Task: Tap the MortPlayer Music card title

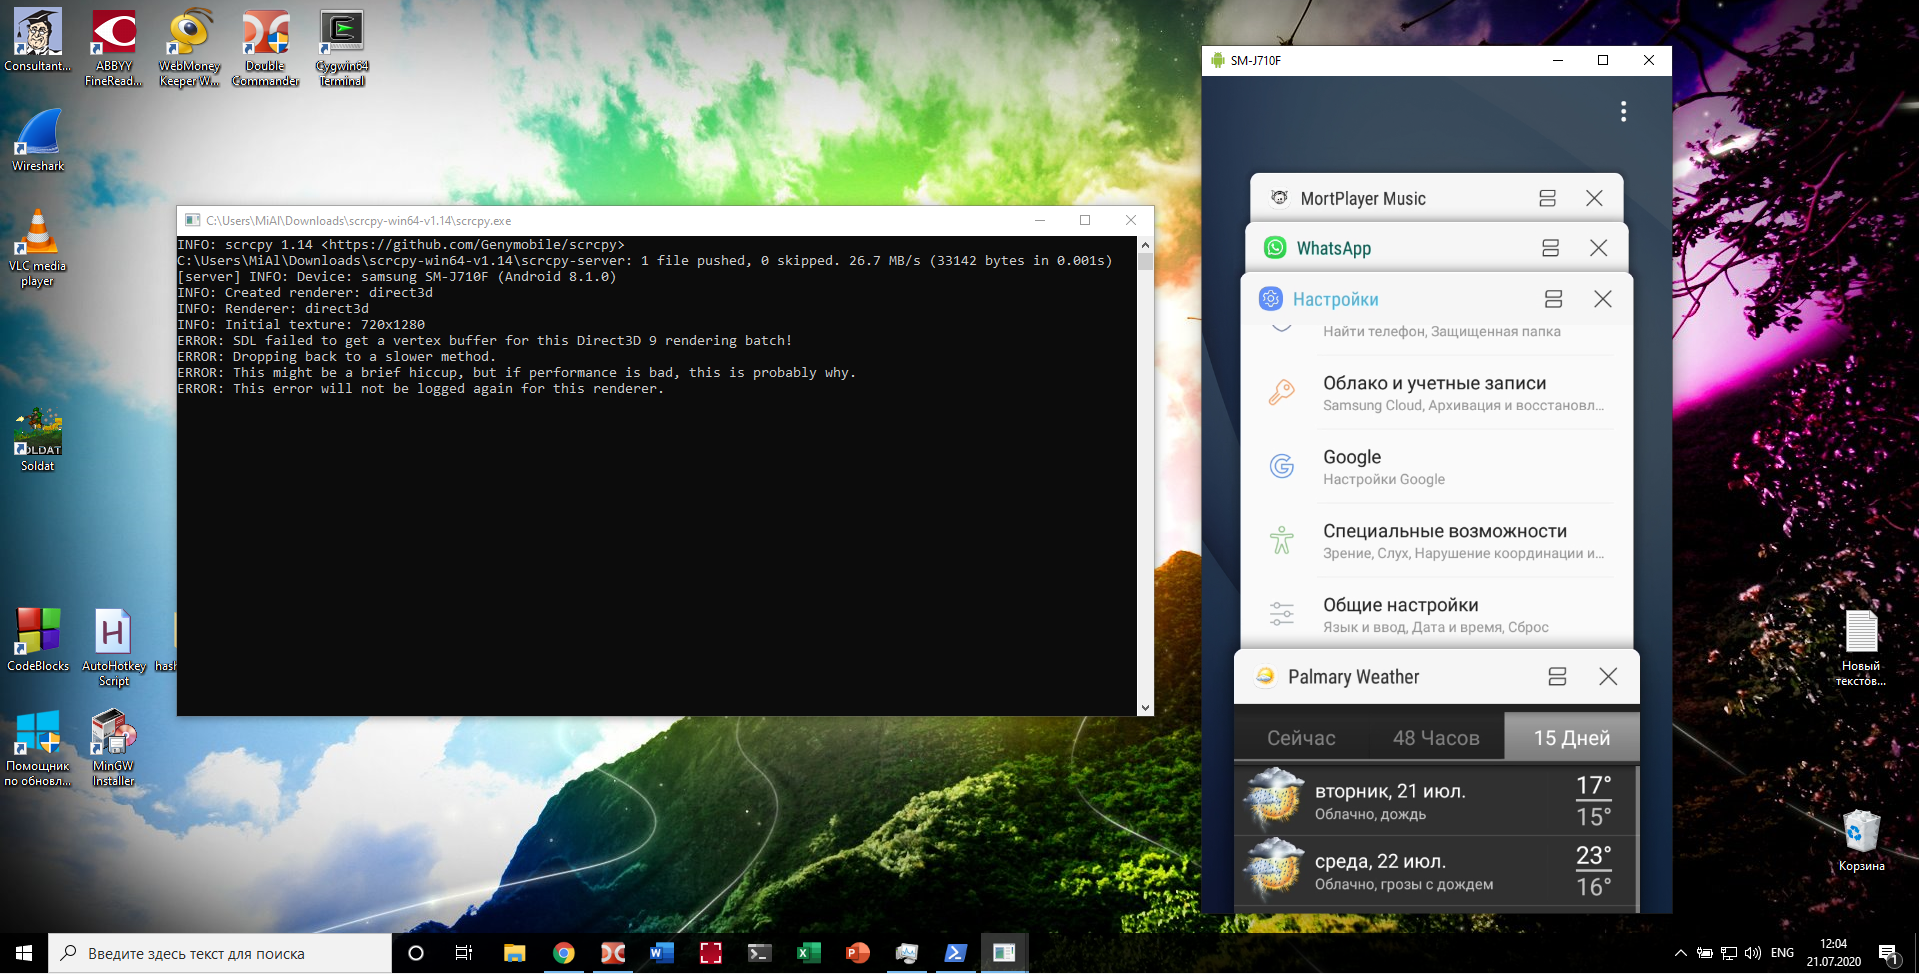Action: pyautogui.click(x=1363, y=199)
